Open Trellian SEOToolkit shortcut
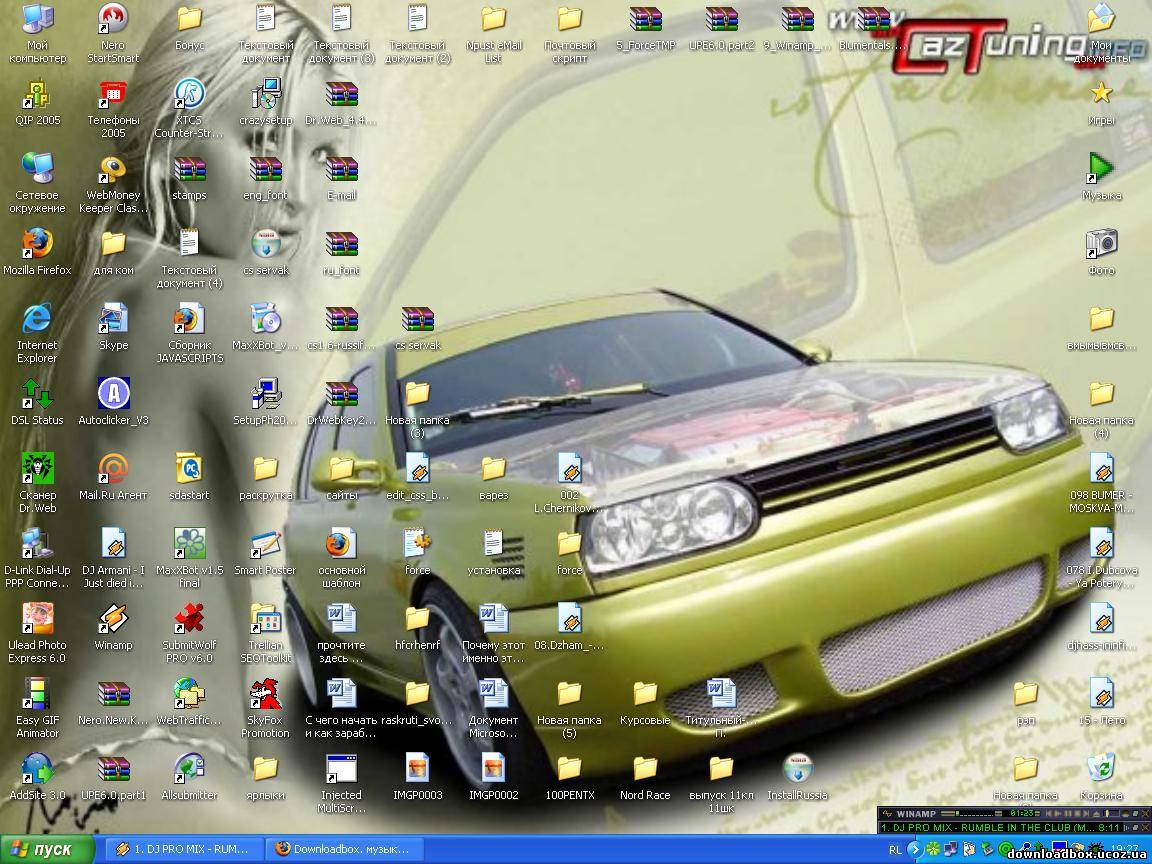1152x864 pixels. [265, 633]
